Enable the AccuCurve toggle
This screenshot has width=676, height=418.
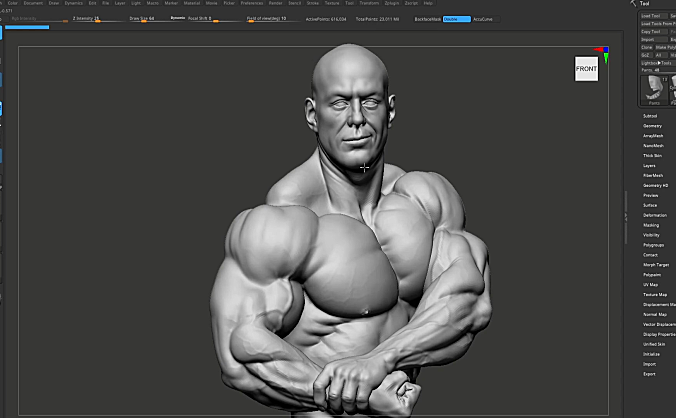485,19
